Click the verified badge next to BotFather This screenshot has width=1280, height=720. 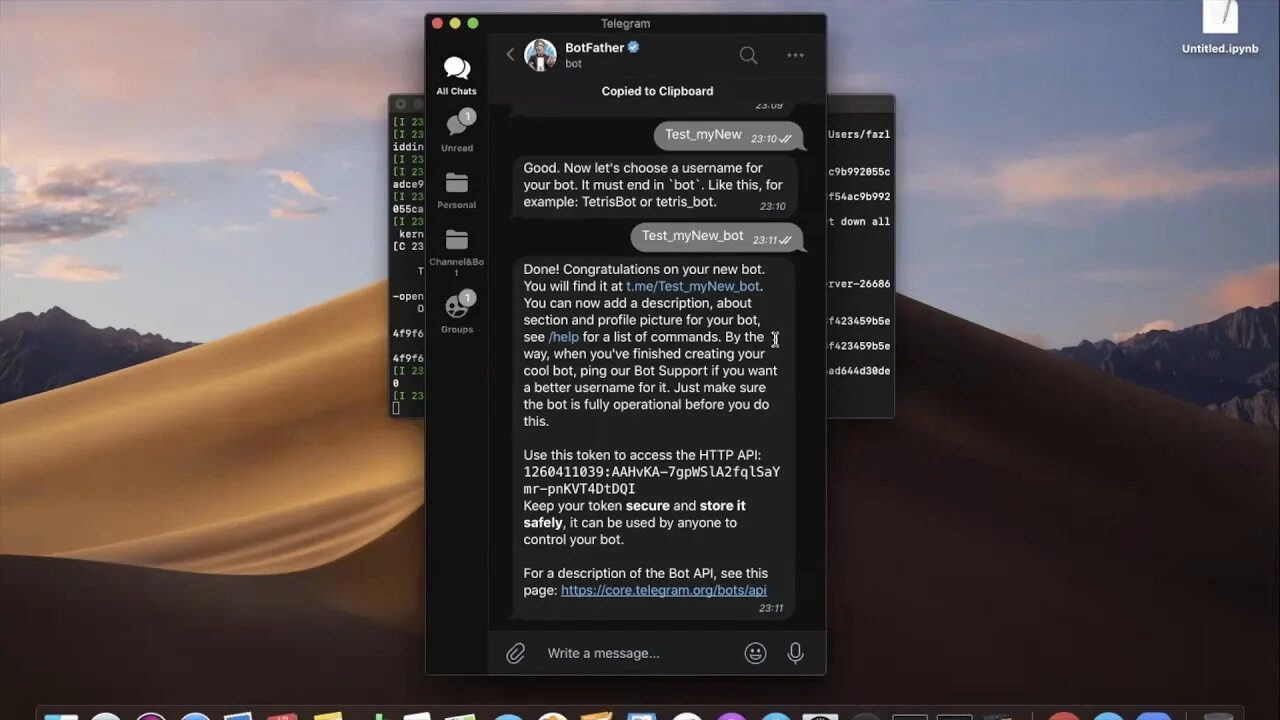(x=634, y=47)
